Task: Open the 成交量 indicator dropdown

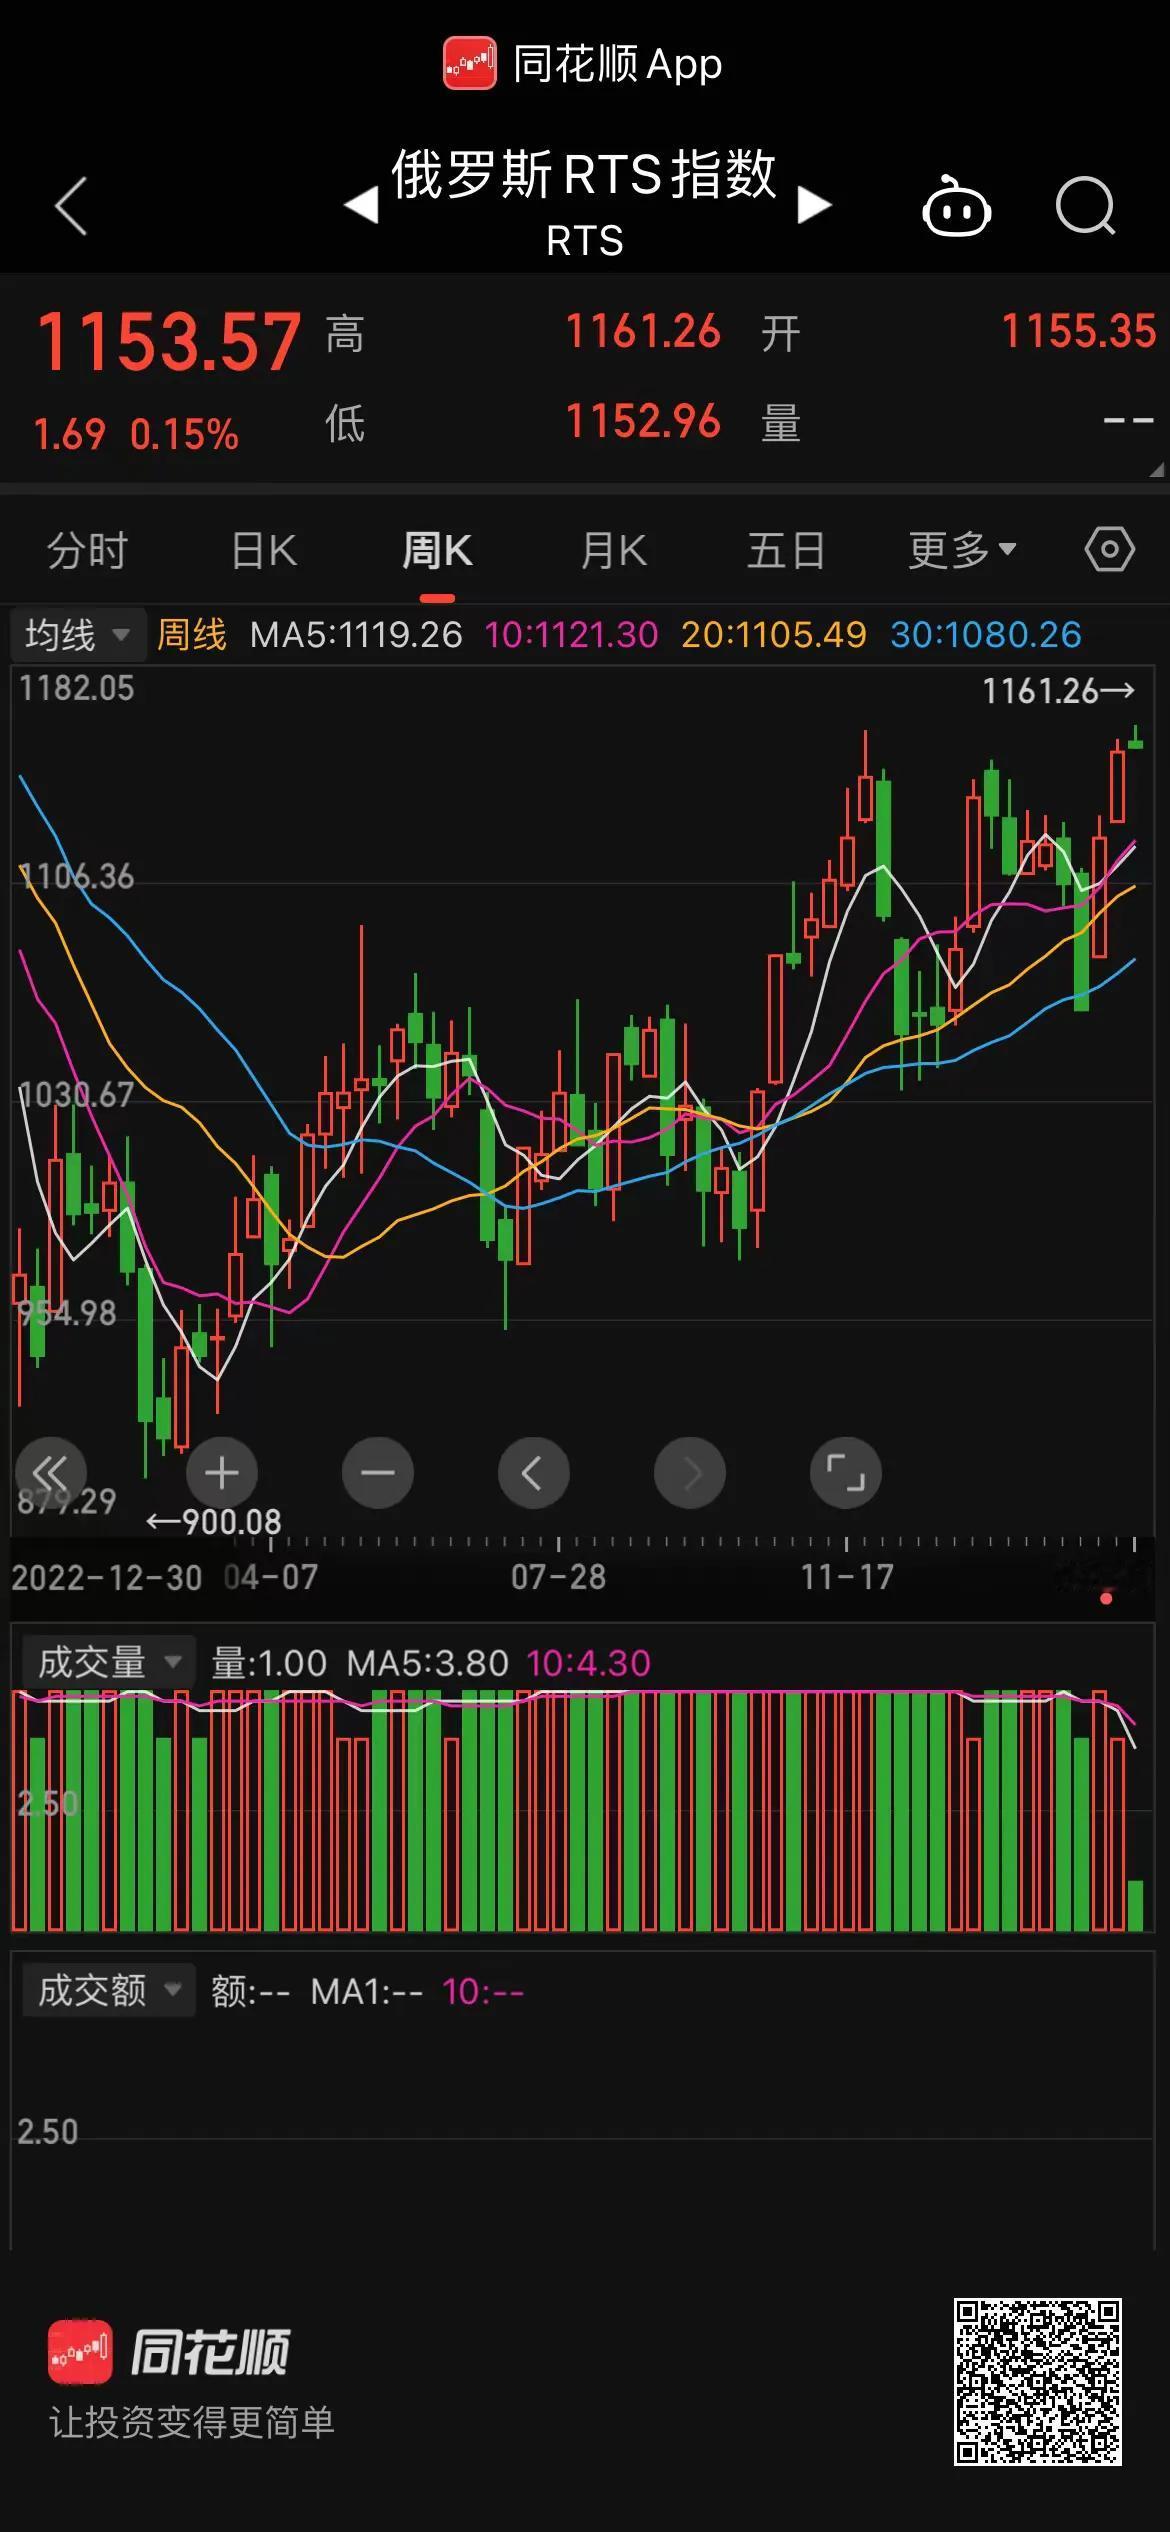Action: [109, 1663]
